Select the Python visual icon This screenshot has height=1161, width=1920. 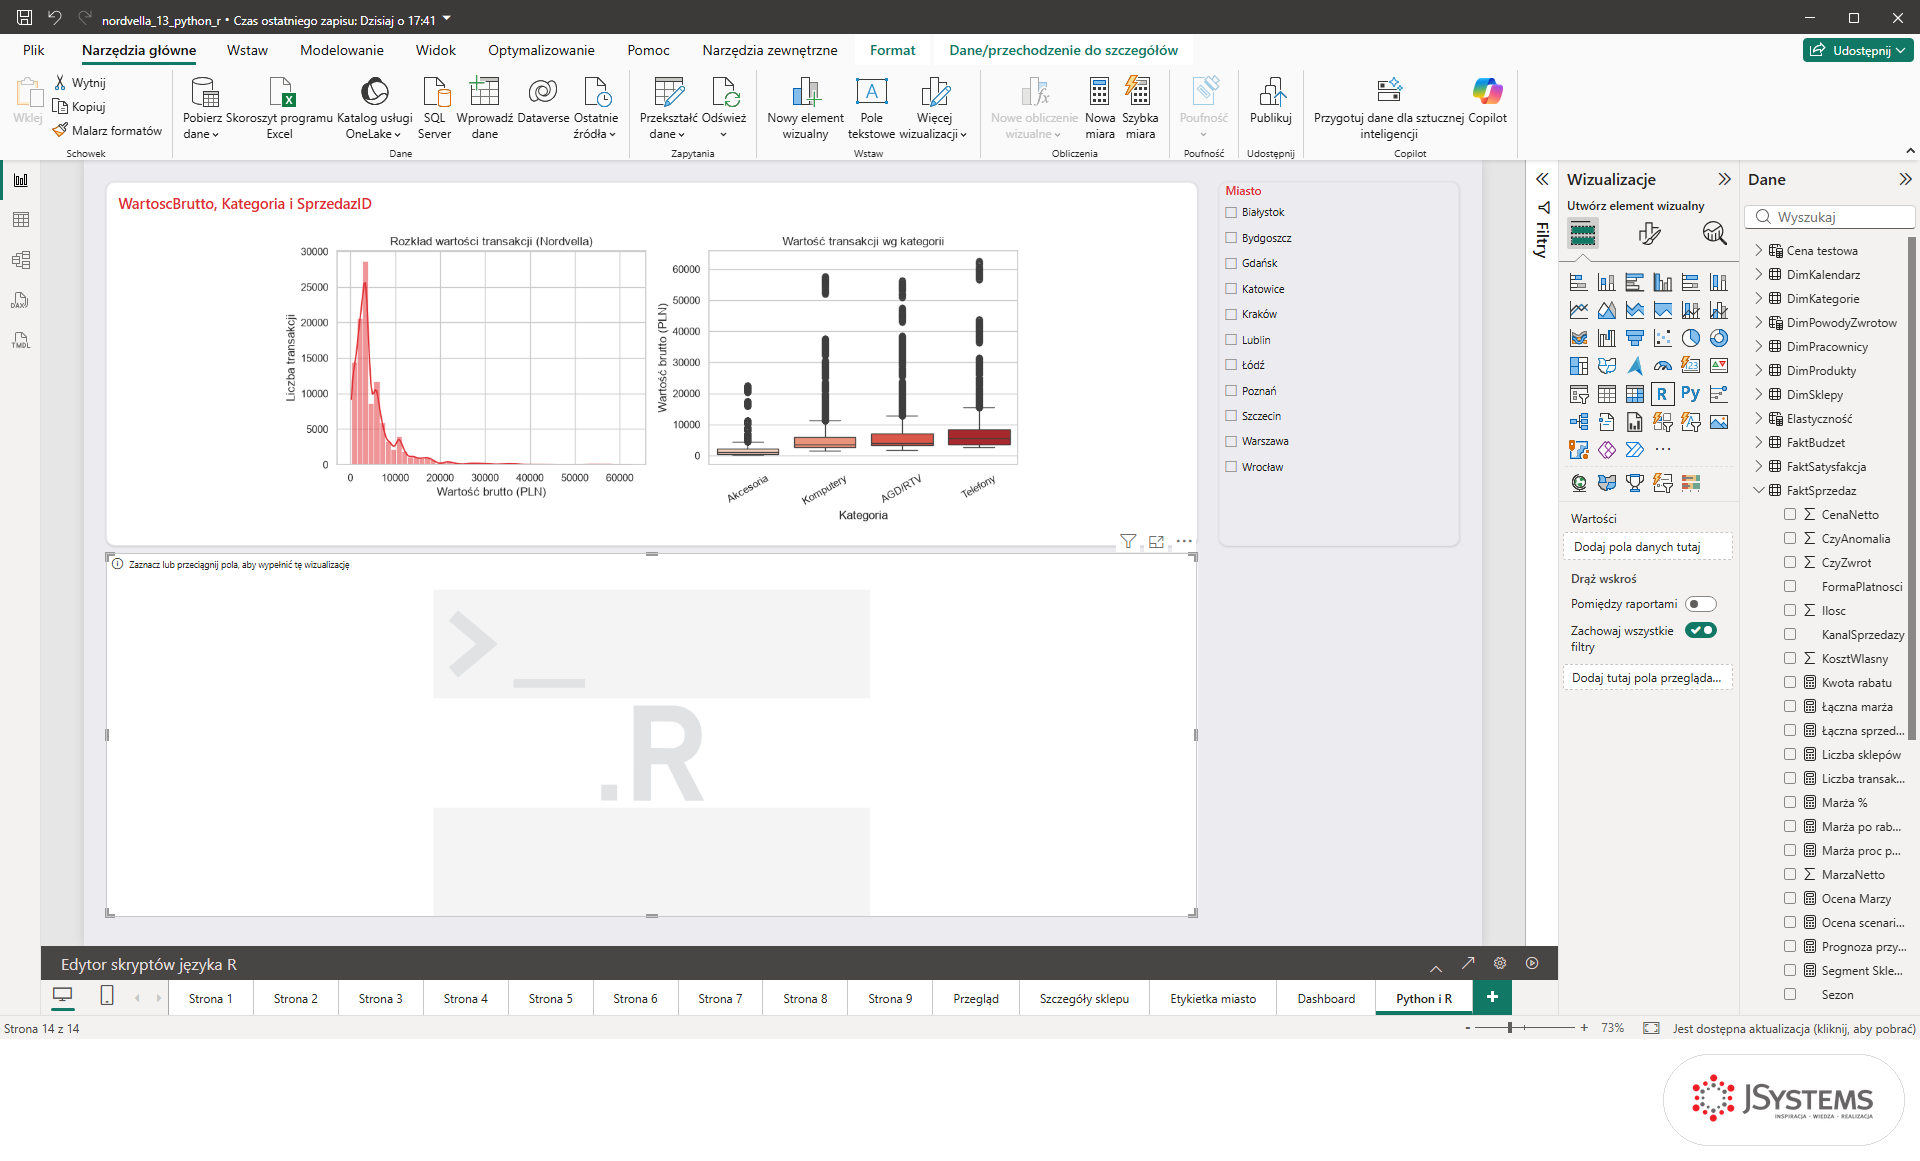pos(1690,394)
